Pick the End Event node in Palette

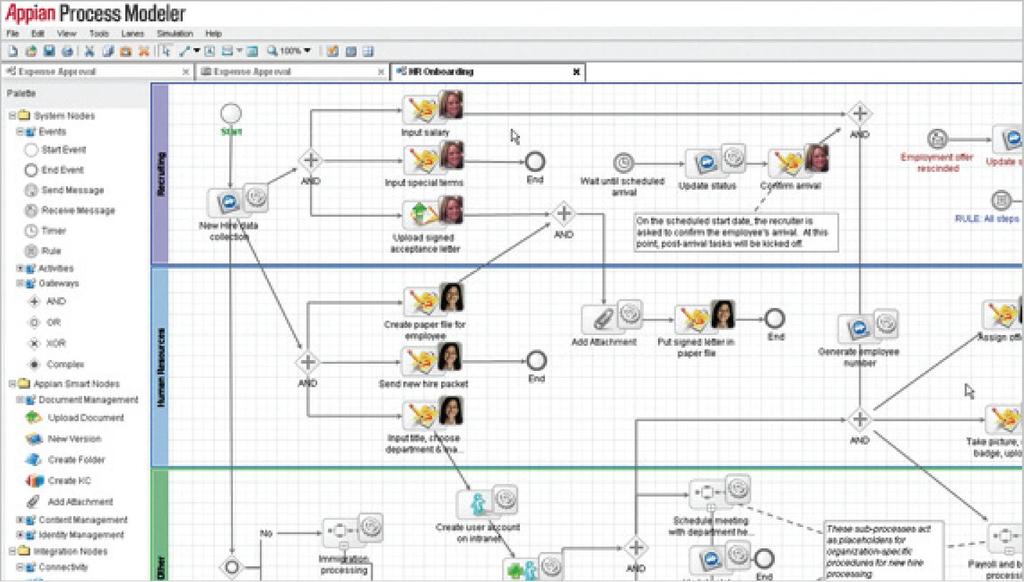click(x=54, y=170)
